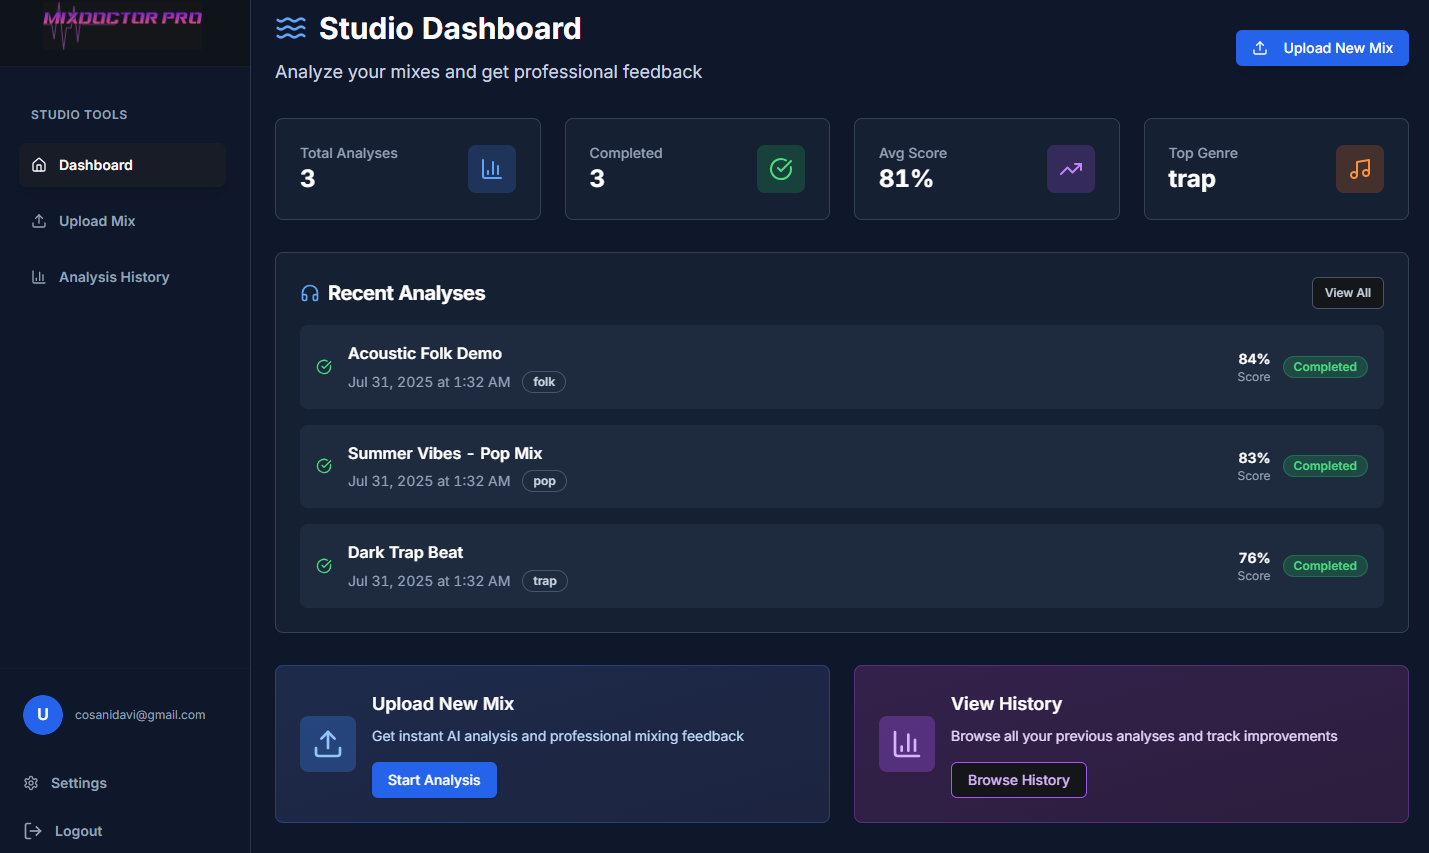This screenshot has width=1429, height=853.
Task: Open the Acoustic Folk Demo analysis
Action: [842, 367]
